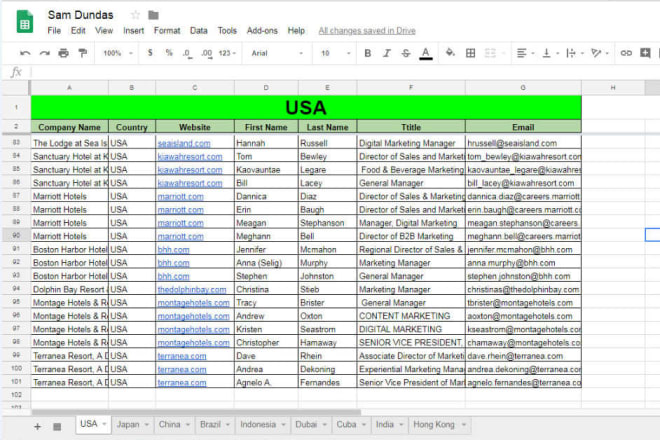Image resolution: width=660 pixels, height=440 pixels.
Task: Open vertical align options
Action: click(x=550, y=53)
